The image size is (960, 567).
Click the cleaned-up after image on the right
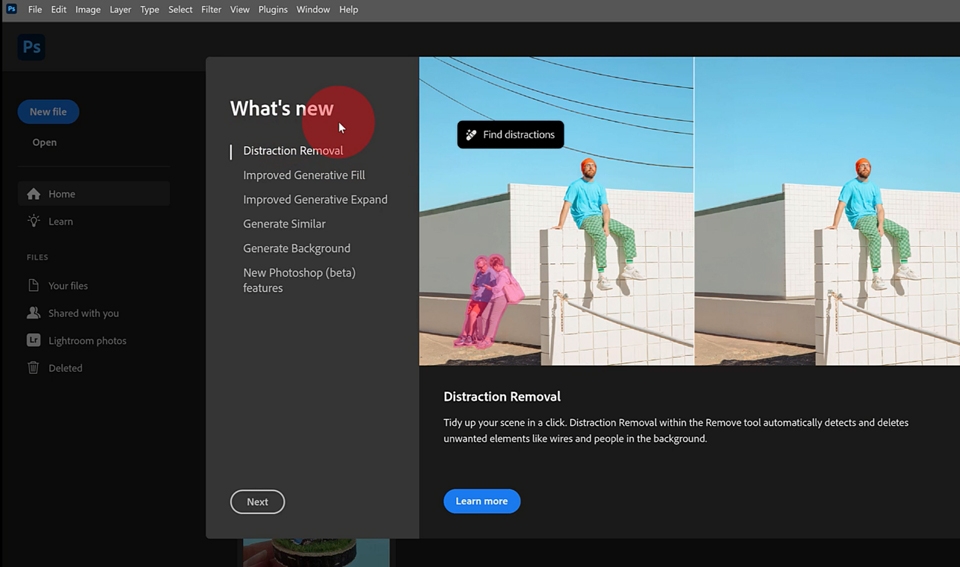click(x=827, y=211)
